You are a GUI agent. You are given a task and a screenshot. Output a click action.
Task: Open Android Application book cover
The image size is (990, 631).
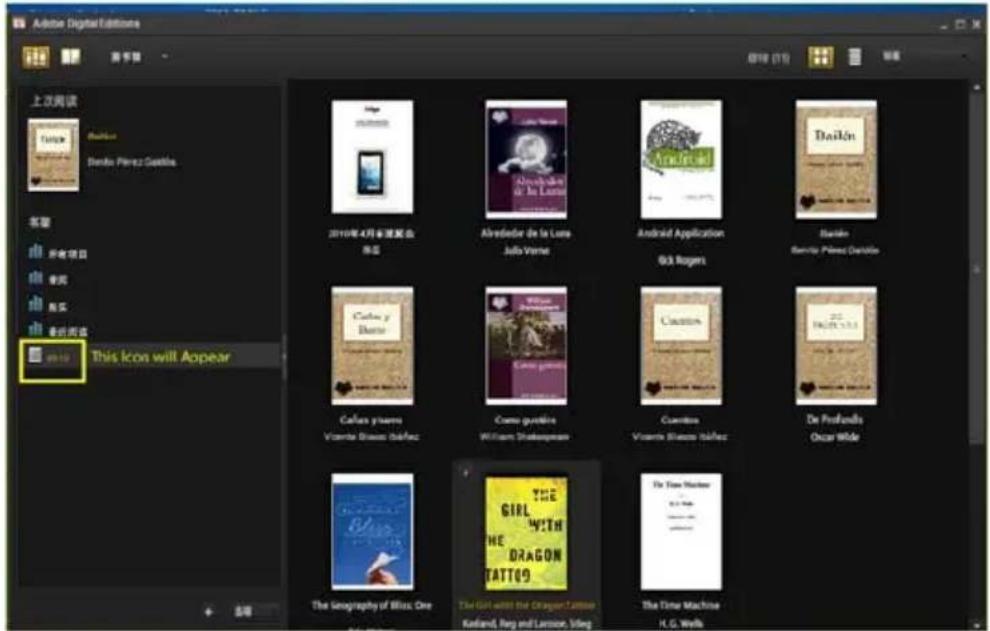pos(681,159)
